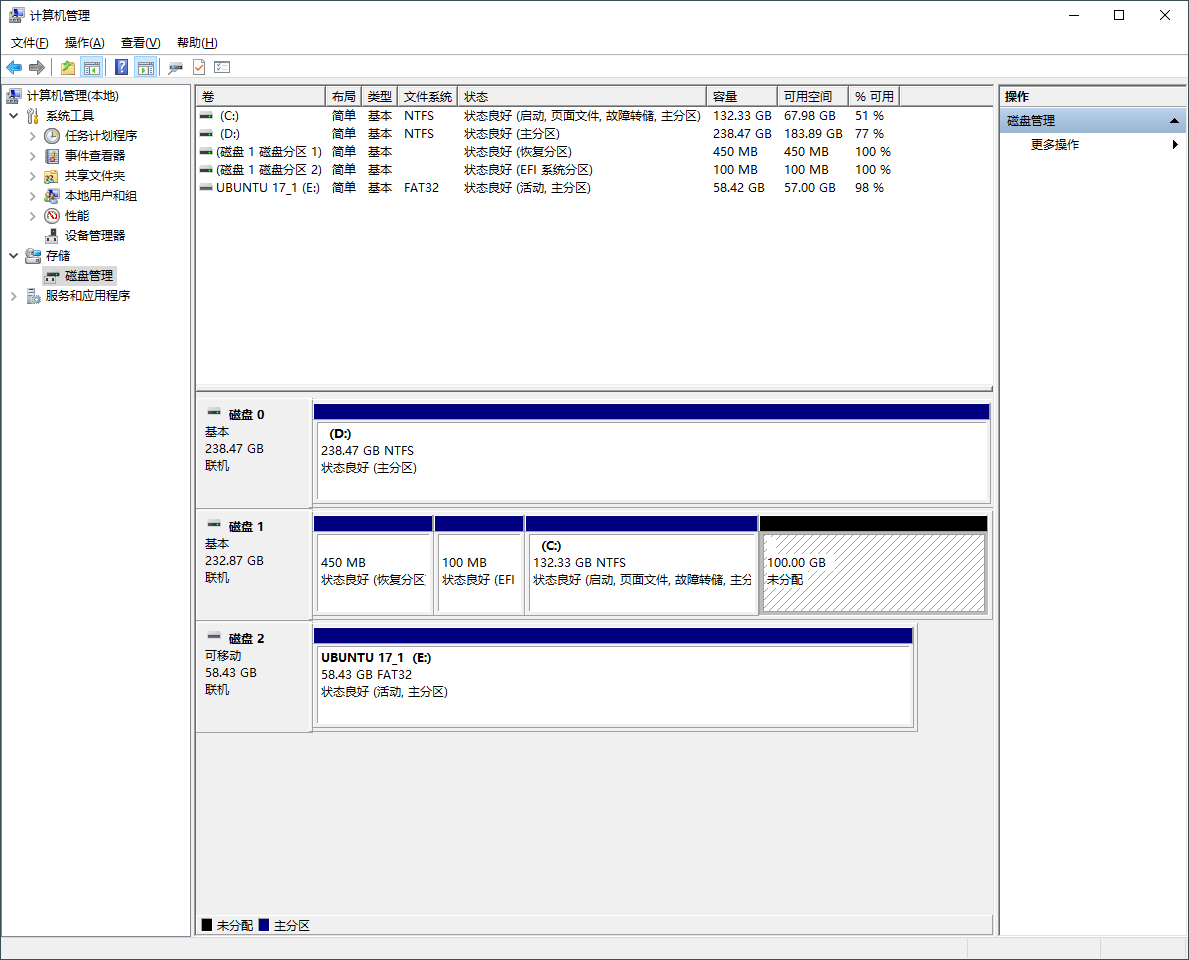Expand the 任务计划程序 node
This screenshot has height=960, width=1189.
click(32, 136)
